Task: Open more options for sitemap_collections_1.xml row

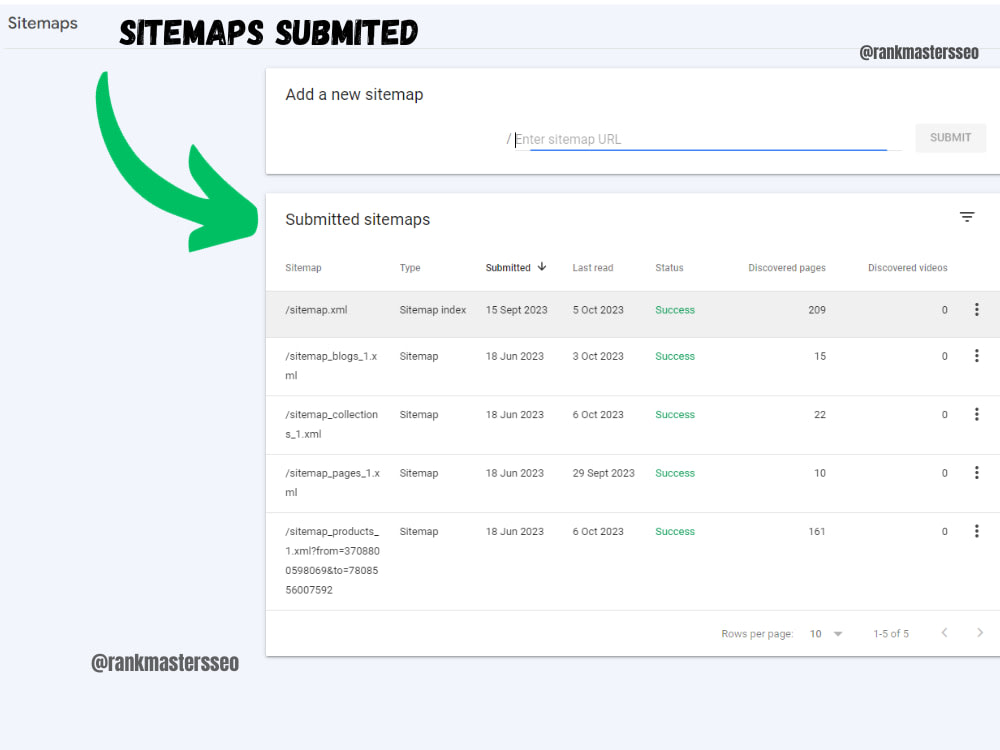Action: (x=976, y=415)
